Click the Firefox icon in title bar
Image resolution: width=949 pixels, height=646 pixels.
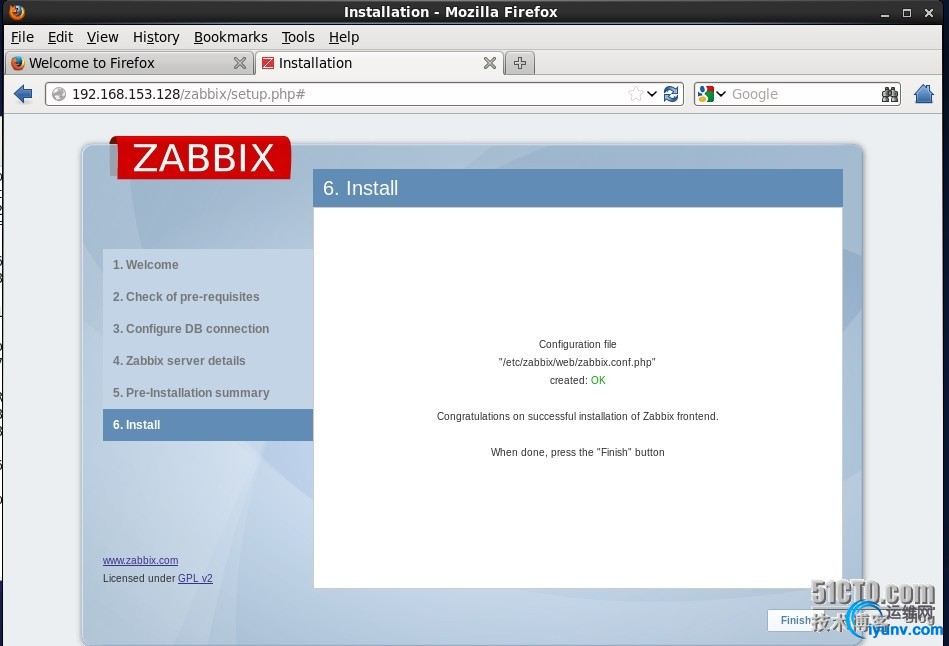[17, 12]
